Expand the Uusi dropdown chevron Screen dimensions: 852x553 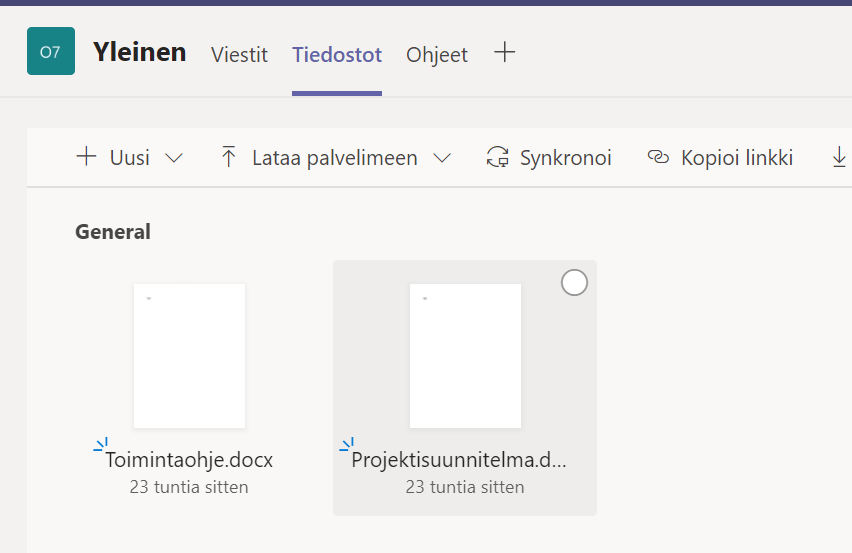coord(173,158)
